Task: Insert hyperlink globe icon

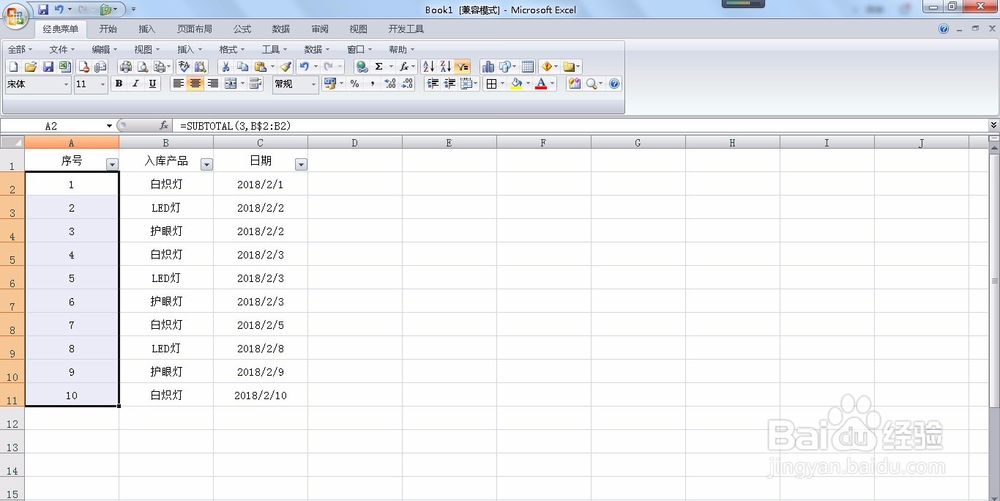Action: (362, 66)
